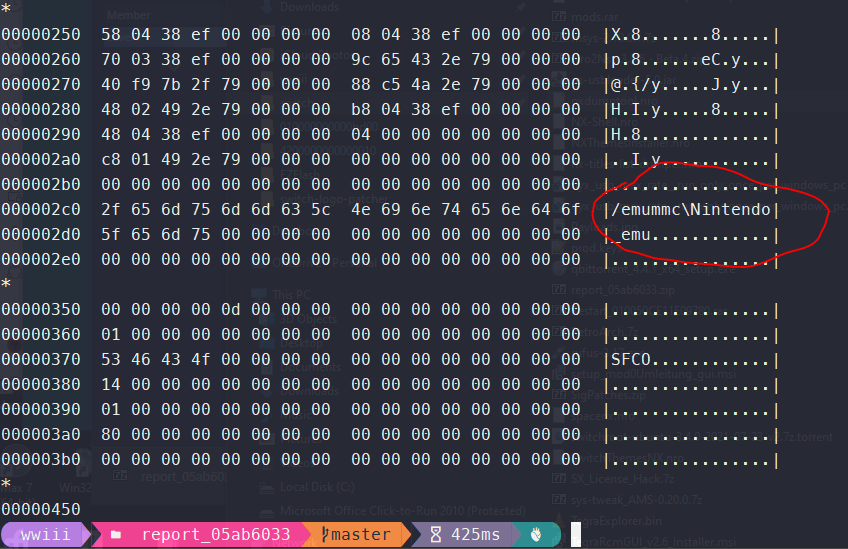Click offset 00000370 in the hexdump
The image size is (848, 549).
(x=41, y=359)
